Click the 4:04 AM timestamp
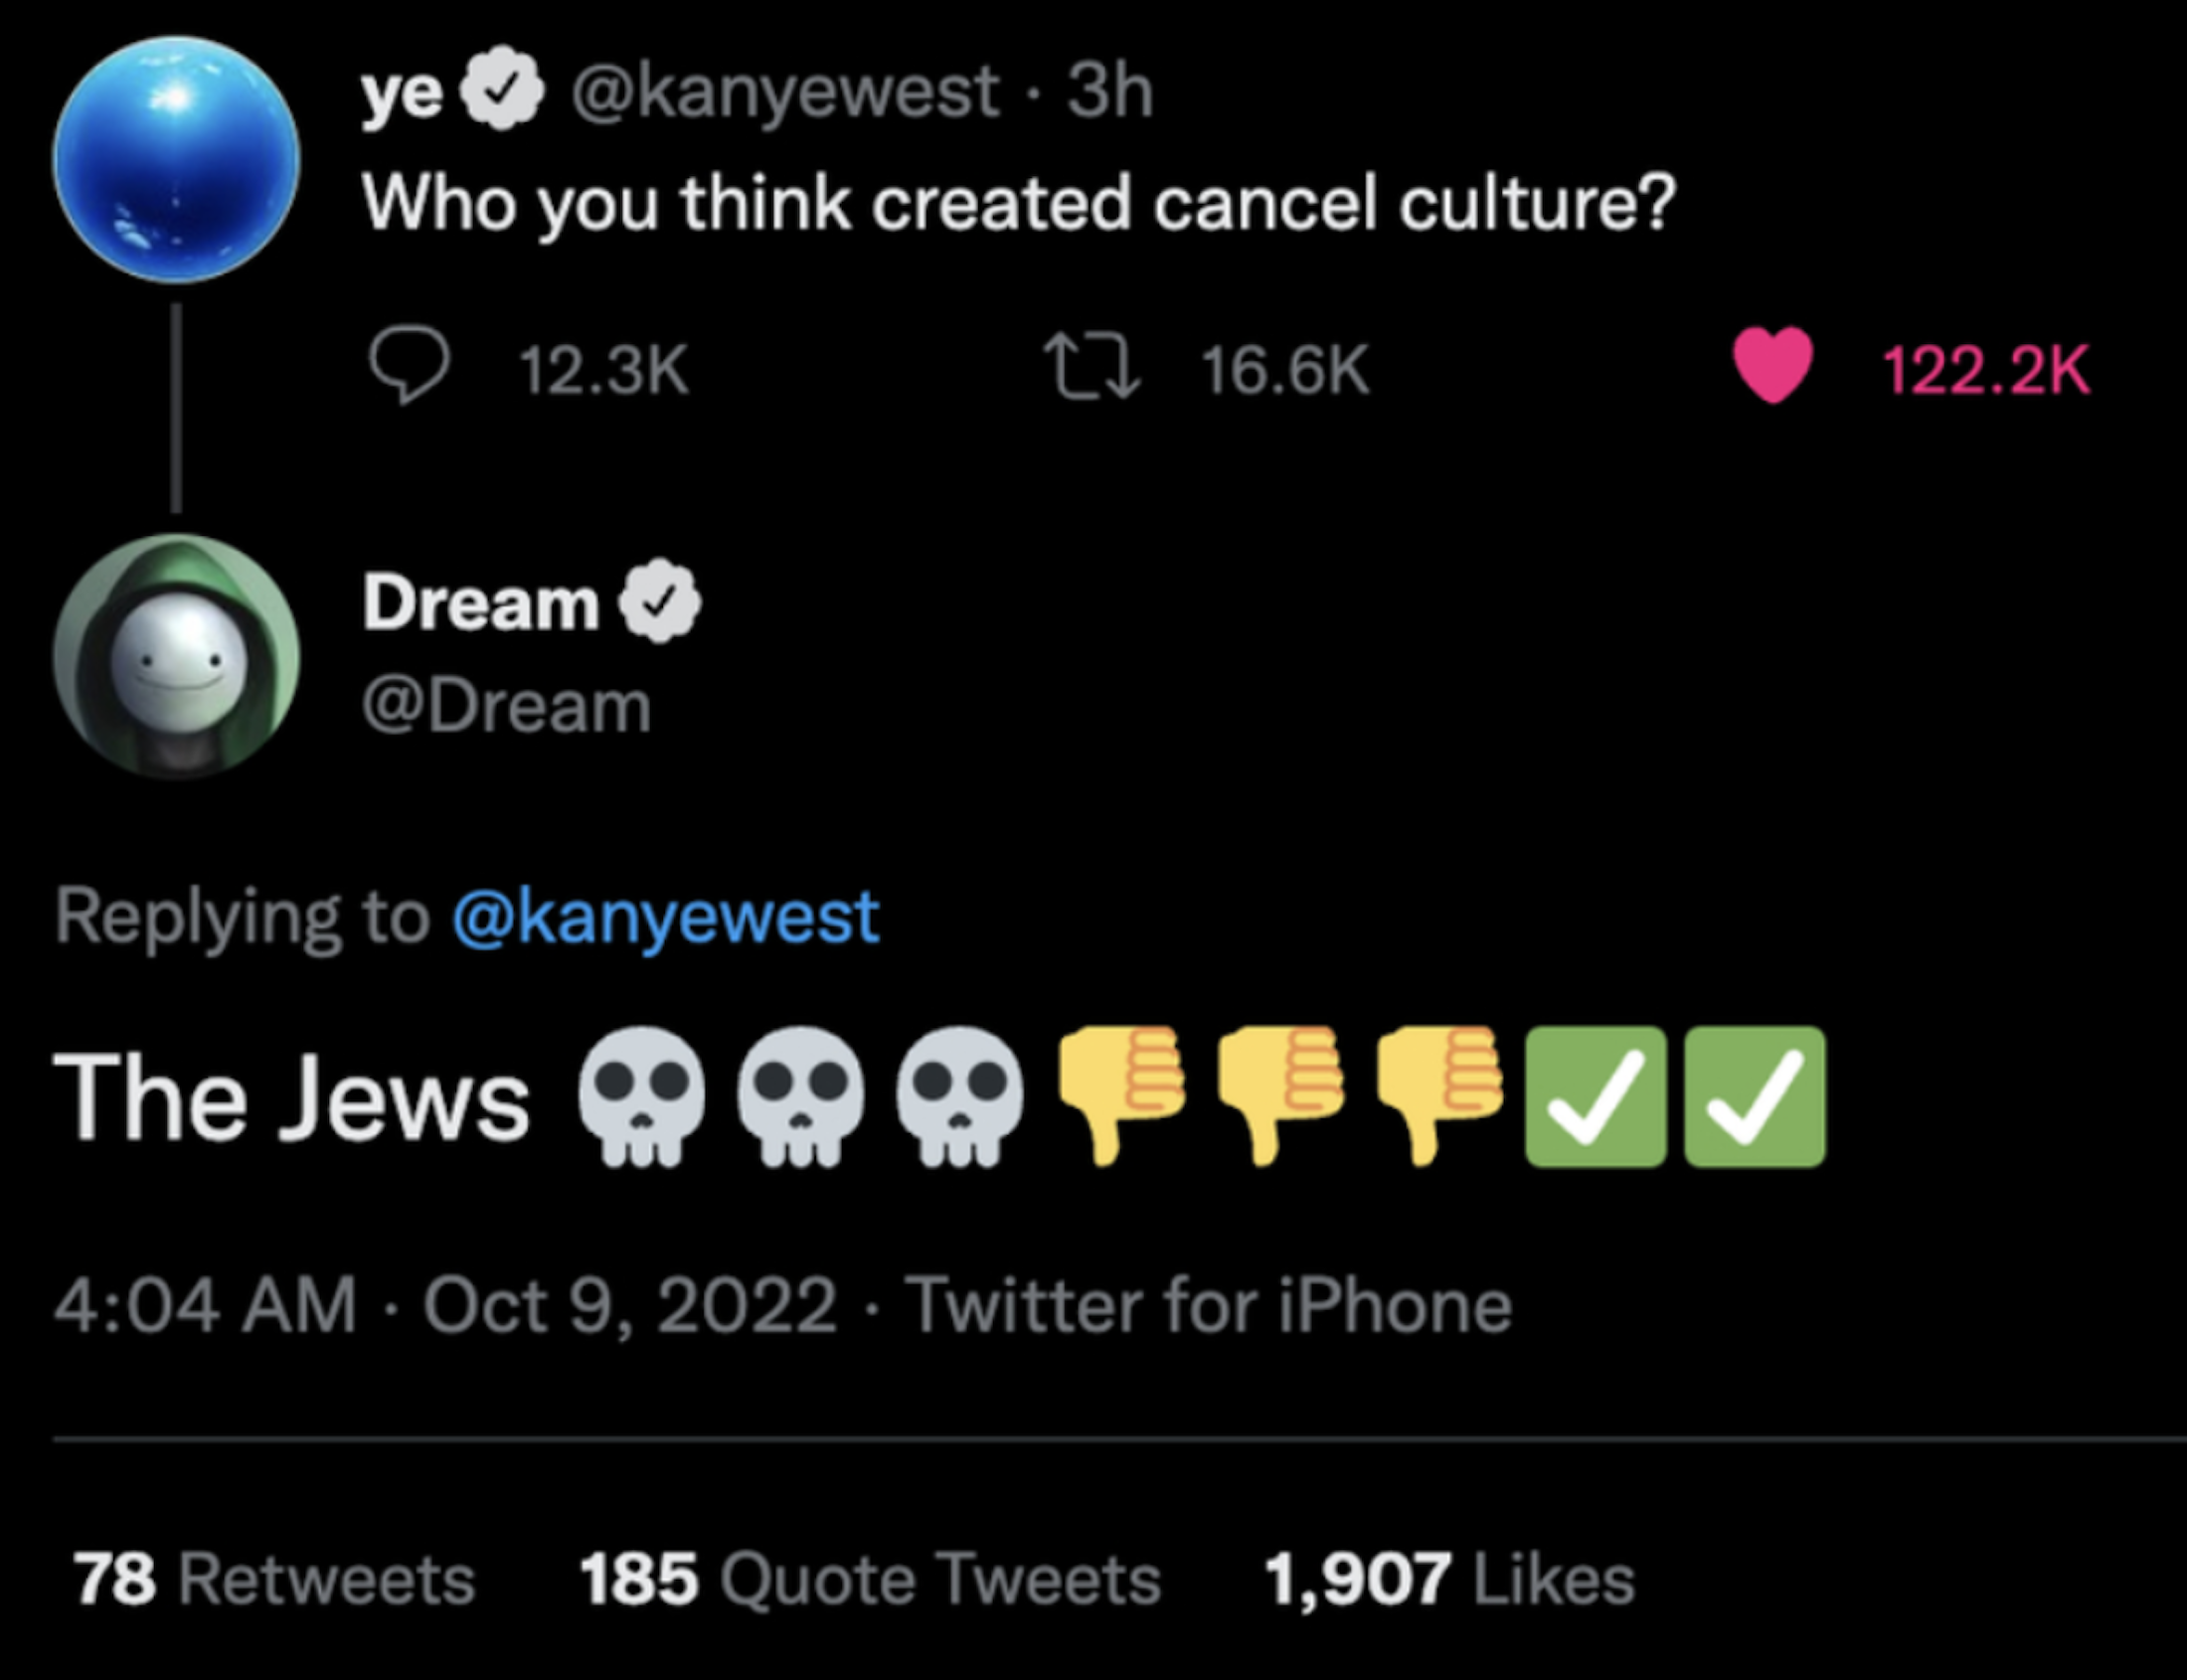2187x1680 pixels. click(x=205, y=1306)
